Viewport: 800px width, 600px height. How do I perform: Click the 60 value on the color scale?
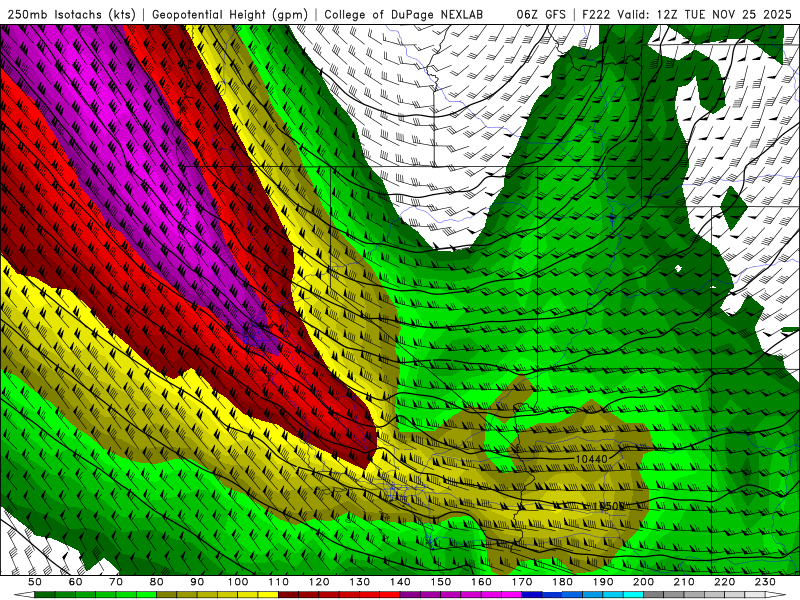(x=76, y=582)
